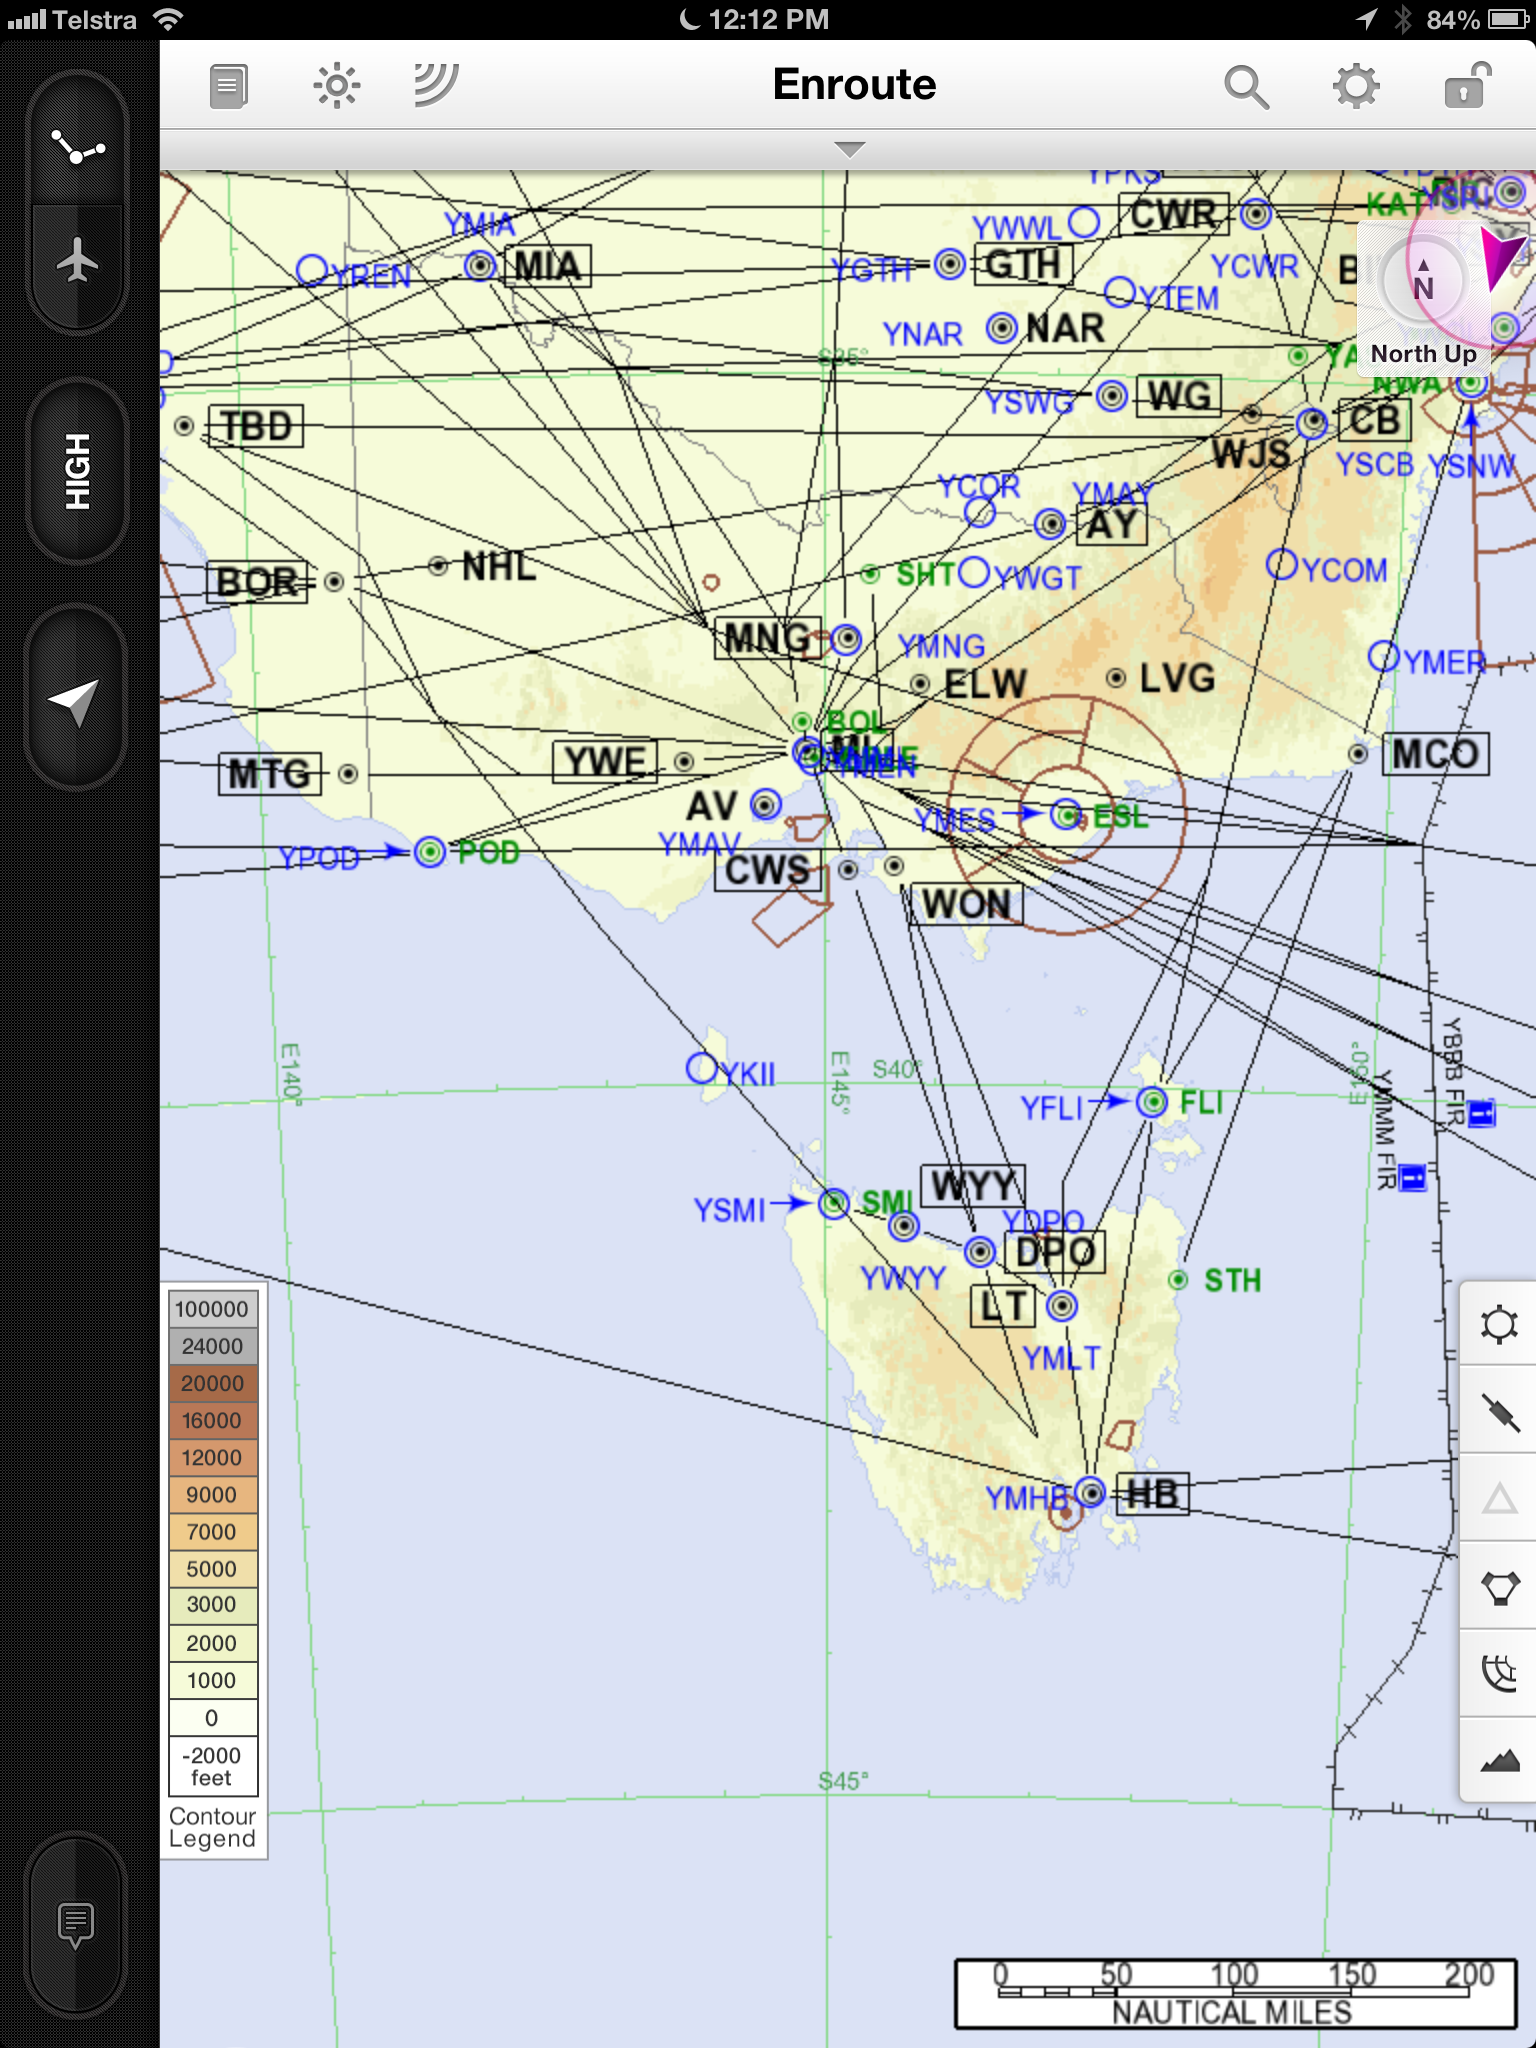The height and width of the screenshot is (2048, 1536).
Task: Tap the Enroute title
Action: pyautogui.click(x=854, y=85)
